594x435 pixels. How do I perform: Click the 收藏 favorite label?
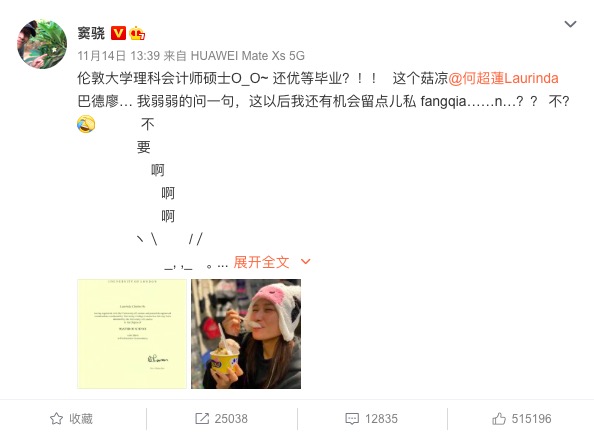tap(81, 419)
